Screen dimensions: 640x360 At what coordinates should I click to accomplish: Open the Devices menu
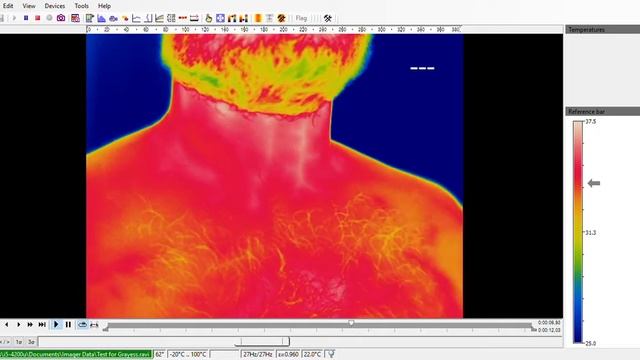(55, 6)
